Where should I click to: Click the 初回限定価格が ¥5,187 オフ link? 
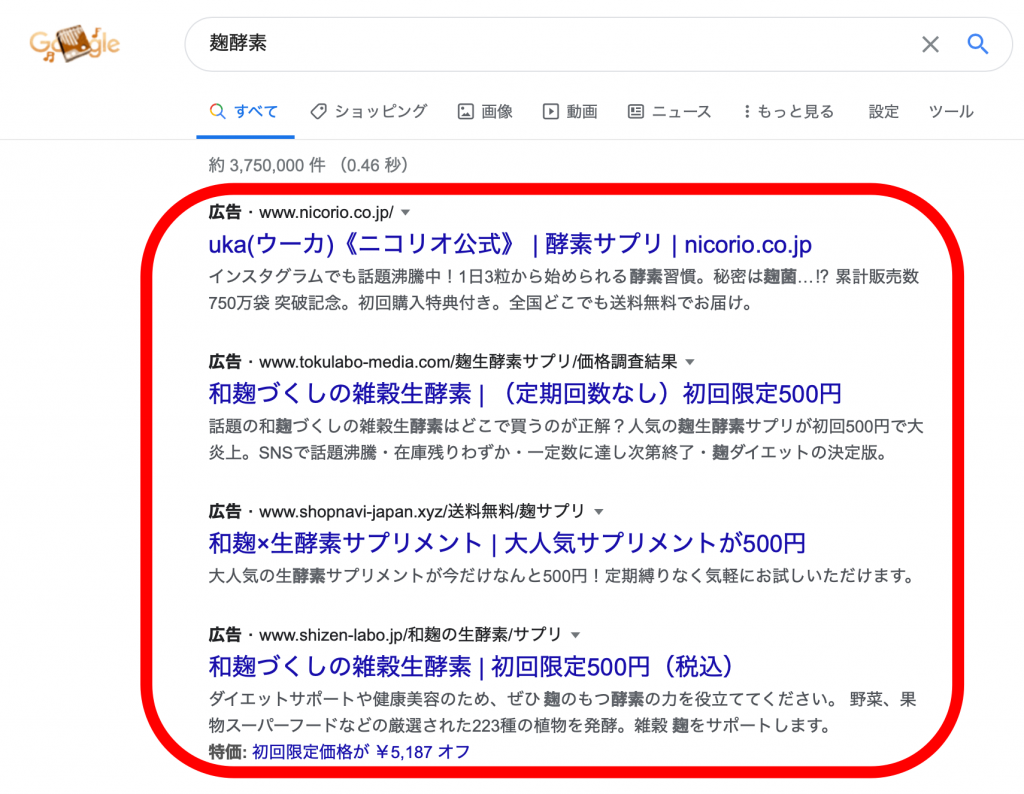(360, 752)
